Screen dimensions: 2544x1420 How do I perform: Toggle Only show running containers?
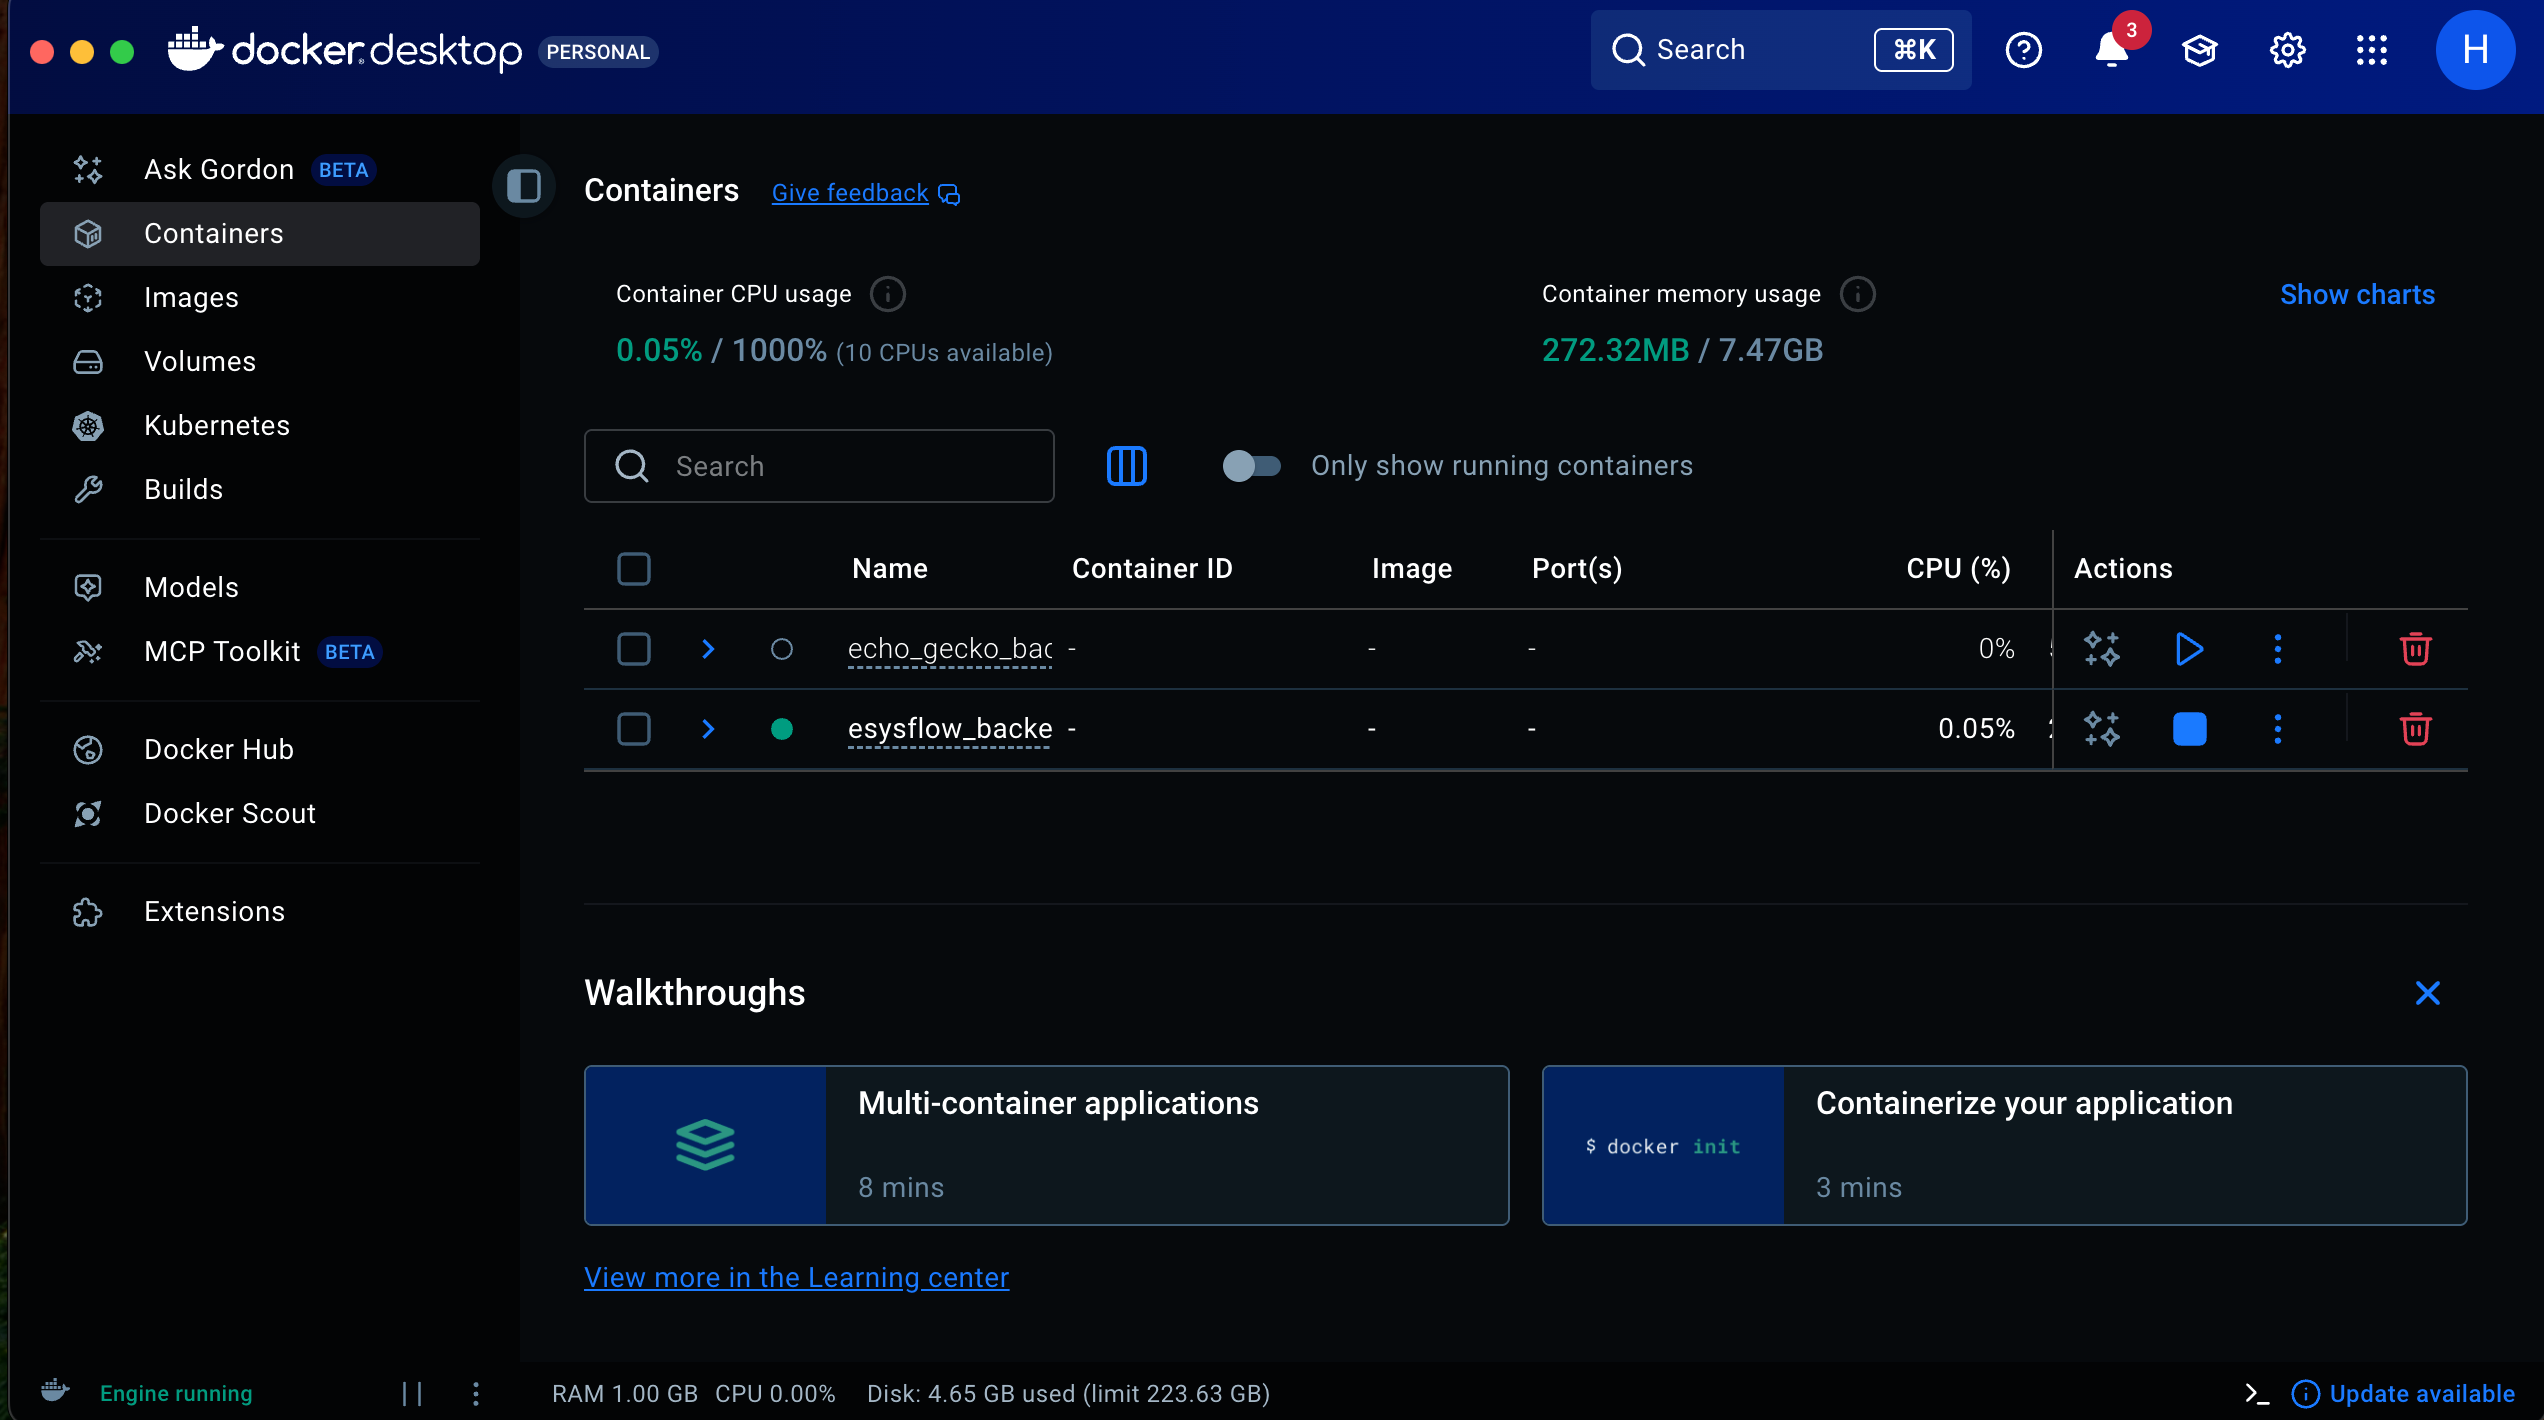[x=1251, y=466]
